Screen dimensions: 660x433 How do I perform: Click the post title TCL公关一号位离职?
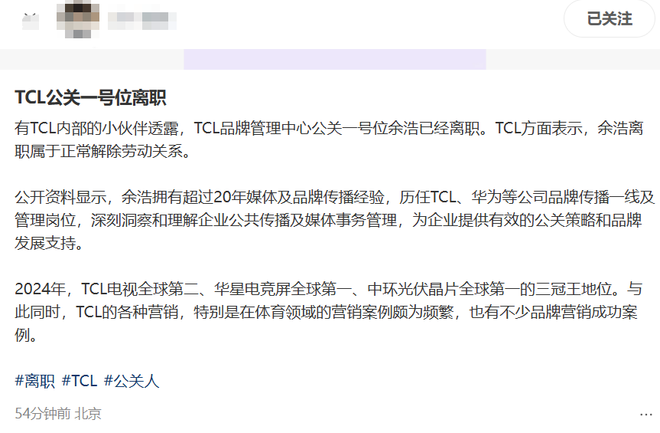coord(90,98)
